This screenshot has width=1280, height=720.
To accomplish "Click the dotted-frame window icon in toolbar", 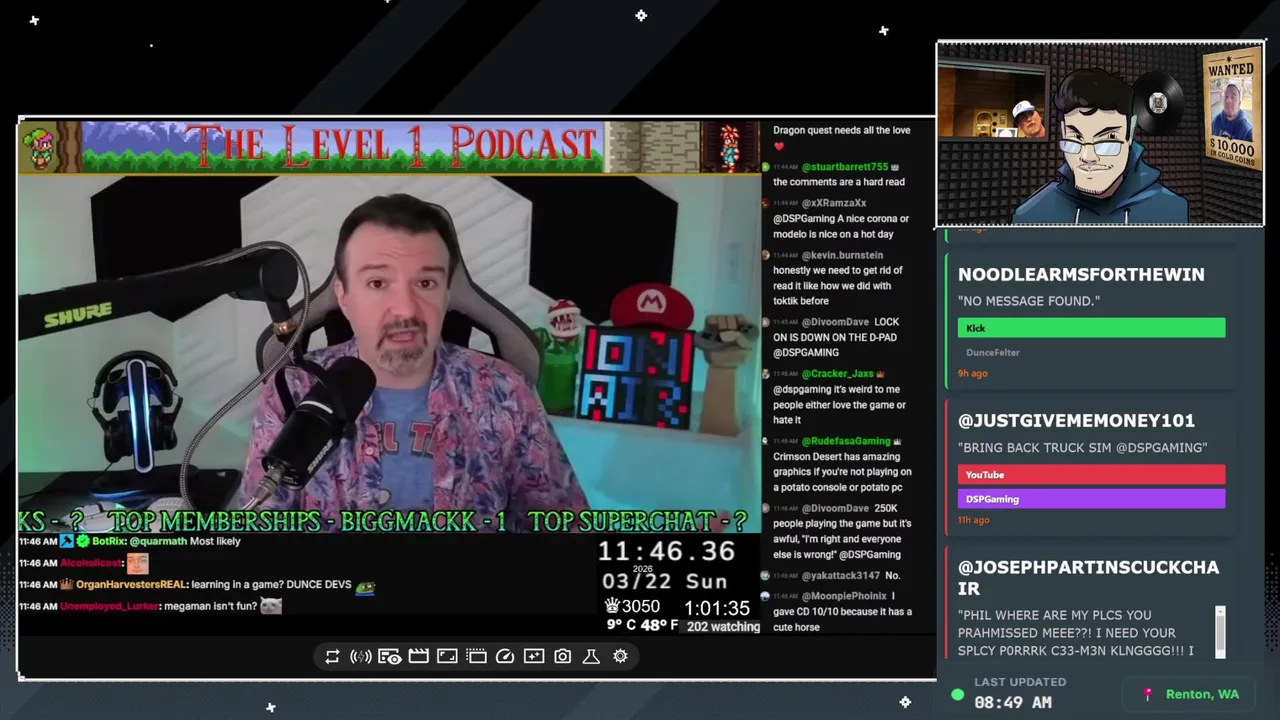I will point(476,656).
